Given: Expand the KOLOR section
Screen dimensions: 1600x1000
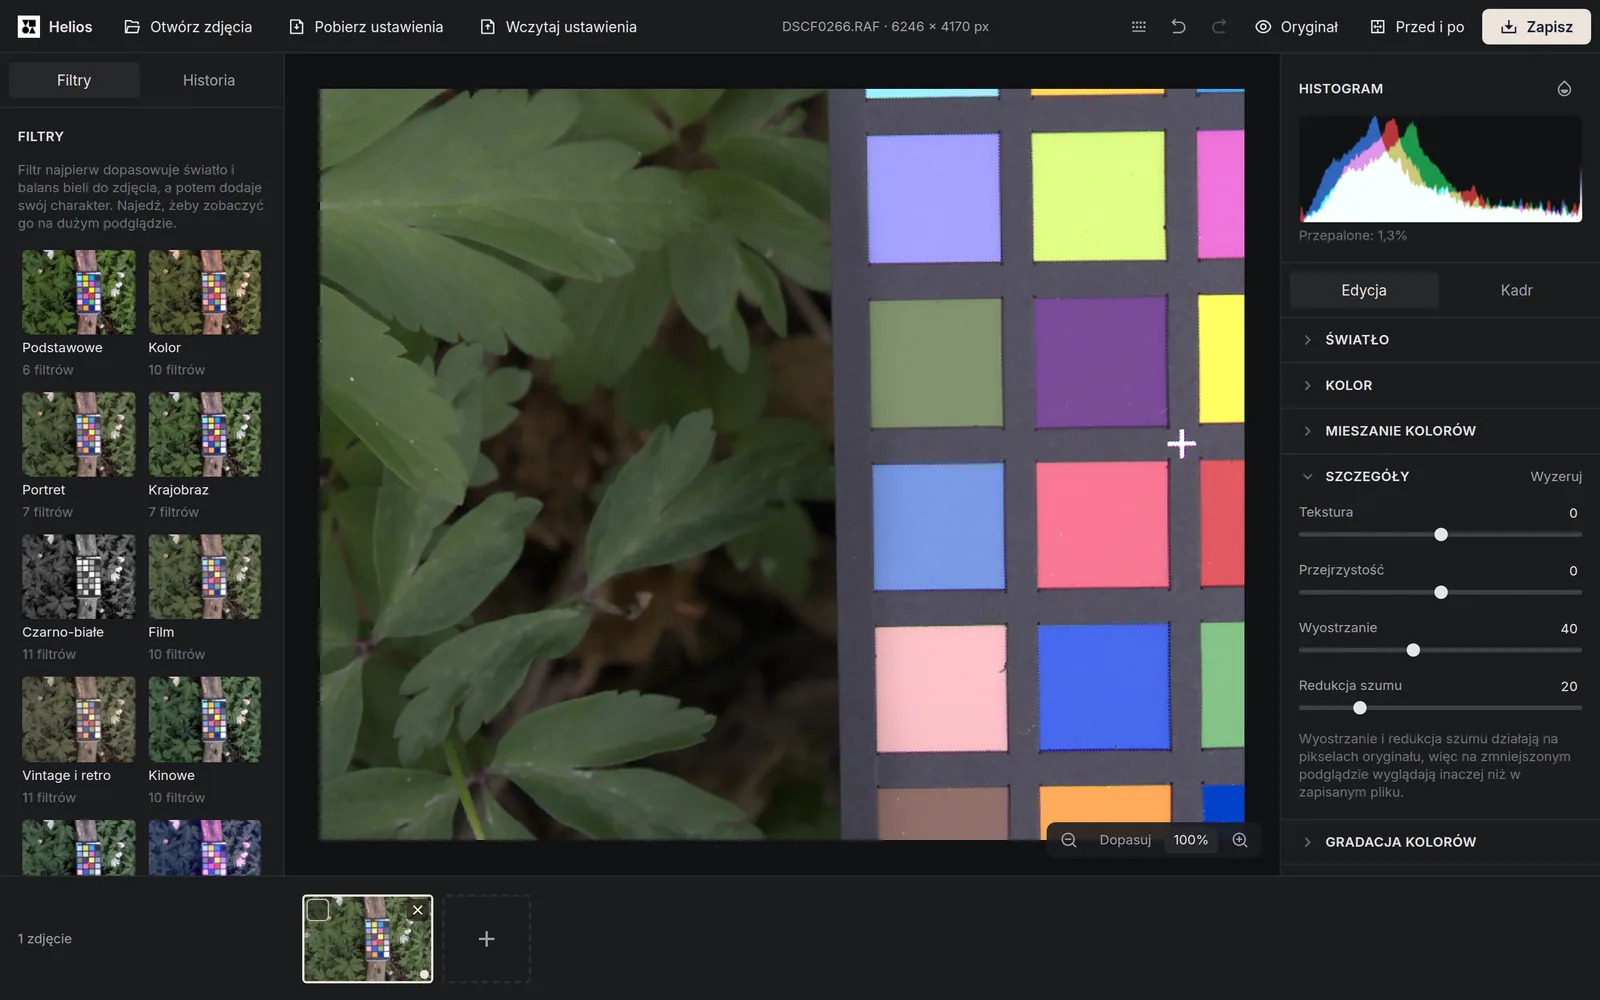Looking at the screenshot, I should [1440, 386].
